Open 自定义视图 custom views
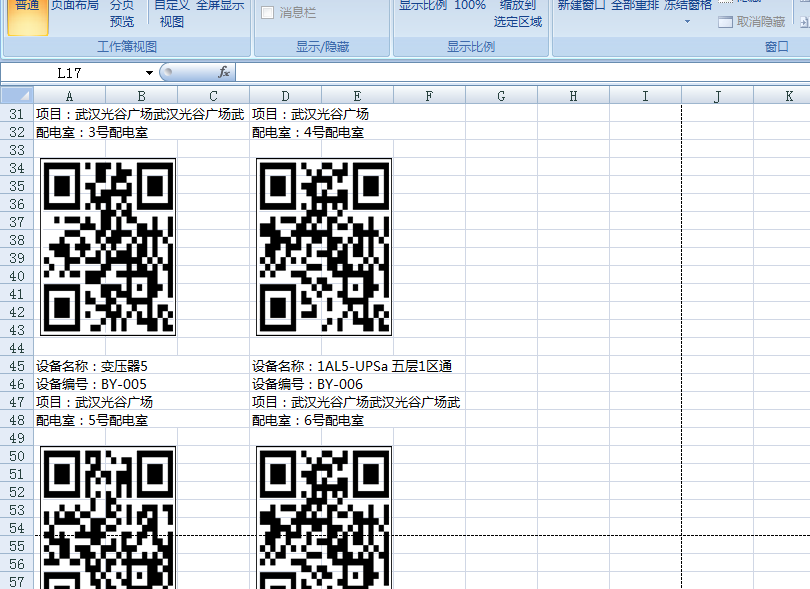 (x=172, y=13)
